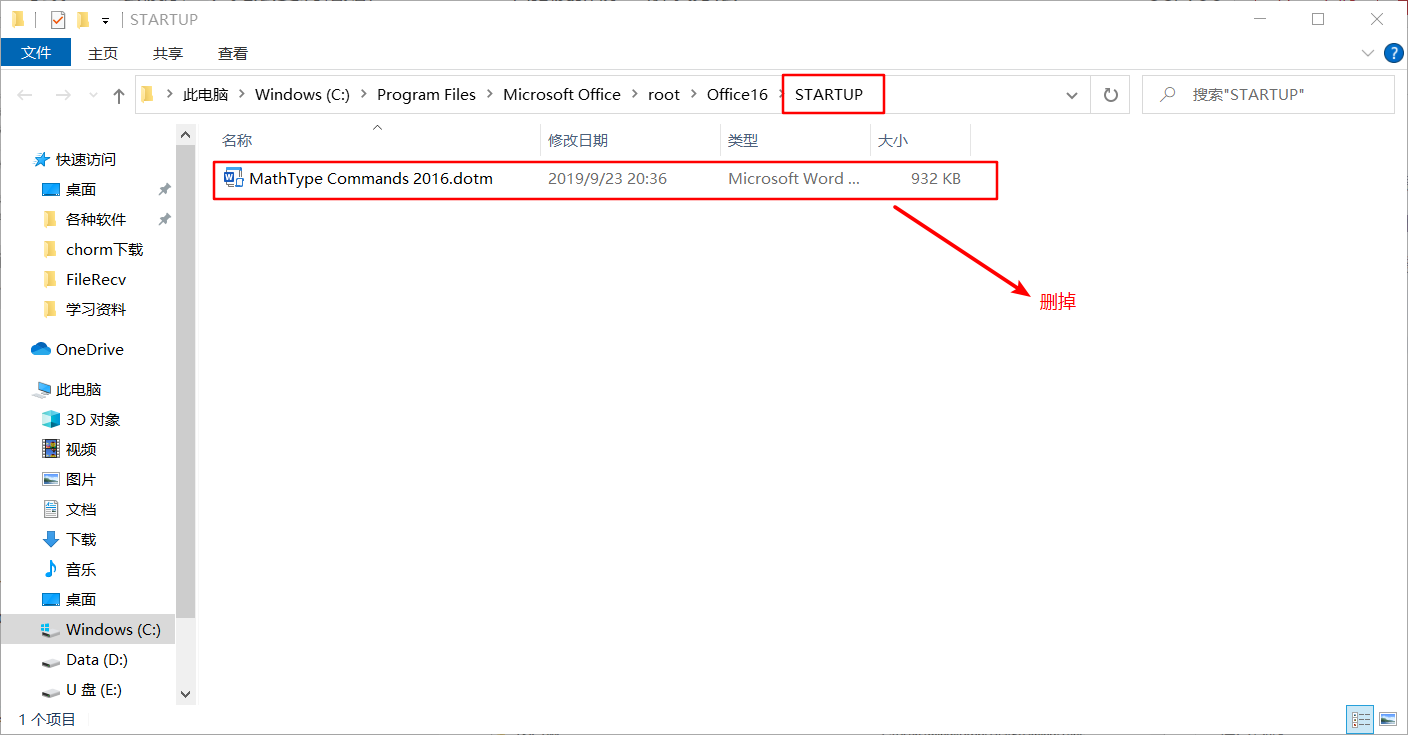Open the 文件 menu
The width and height of the screenshot is (1408, 735).
(36, 53)
